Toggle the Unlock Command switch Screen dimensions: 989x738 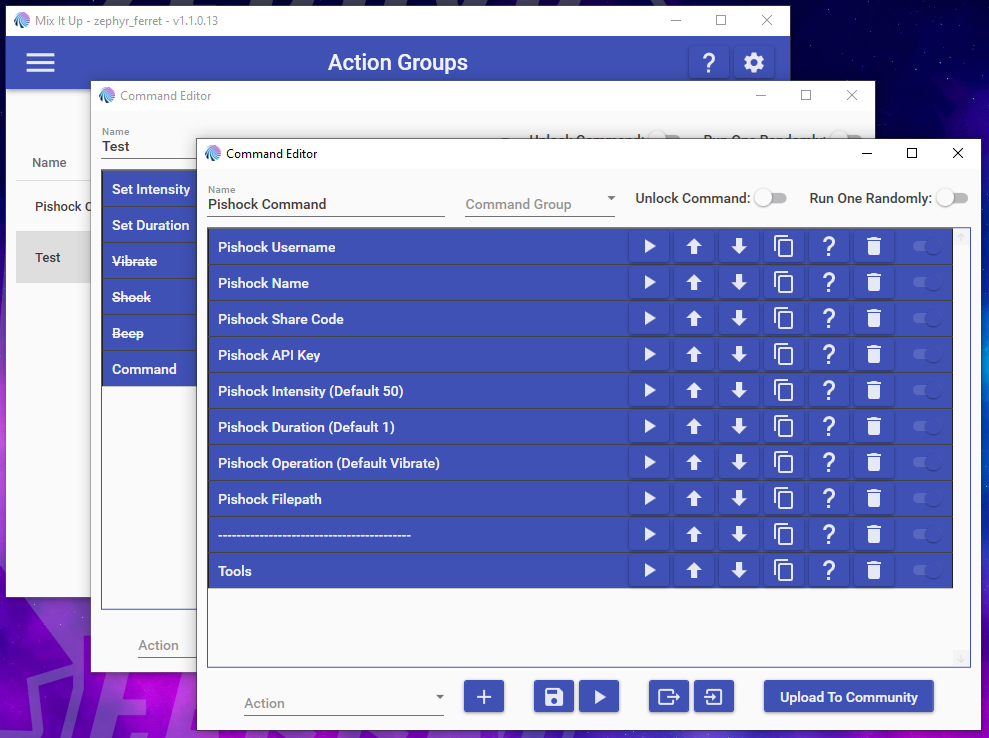(x=771, y=198)
